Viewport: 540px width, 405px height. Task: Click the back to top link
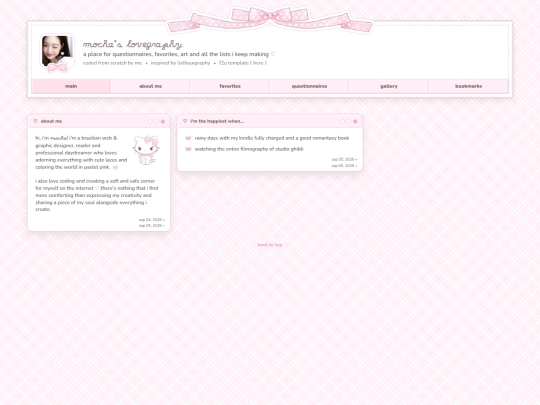[270, 245]
